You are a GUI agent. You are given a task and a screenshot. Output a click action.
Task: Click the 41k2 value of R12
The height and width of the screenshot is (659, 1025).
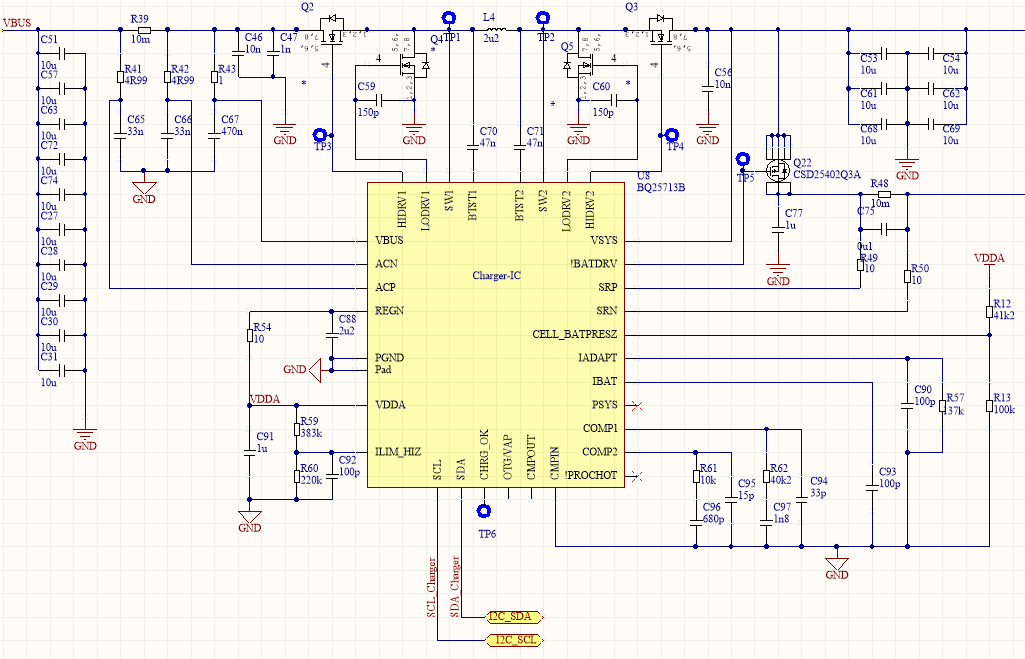(1004, 315)
